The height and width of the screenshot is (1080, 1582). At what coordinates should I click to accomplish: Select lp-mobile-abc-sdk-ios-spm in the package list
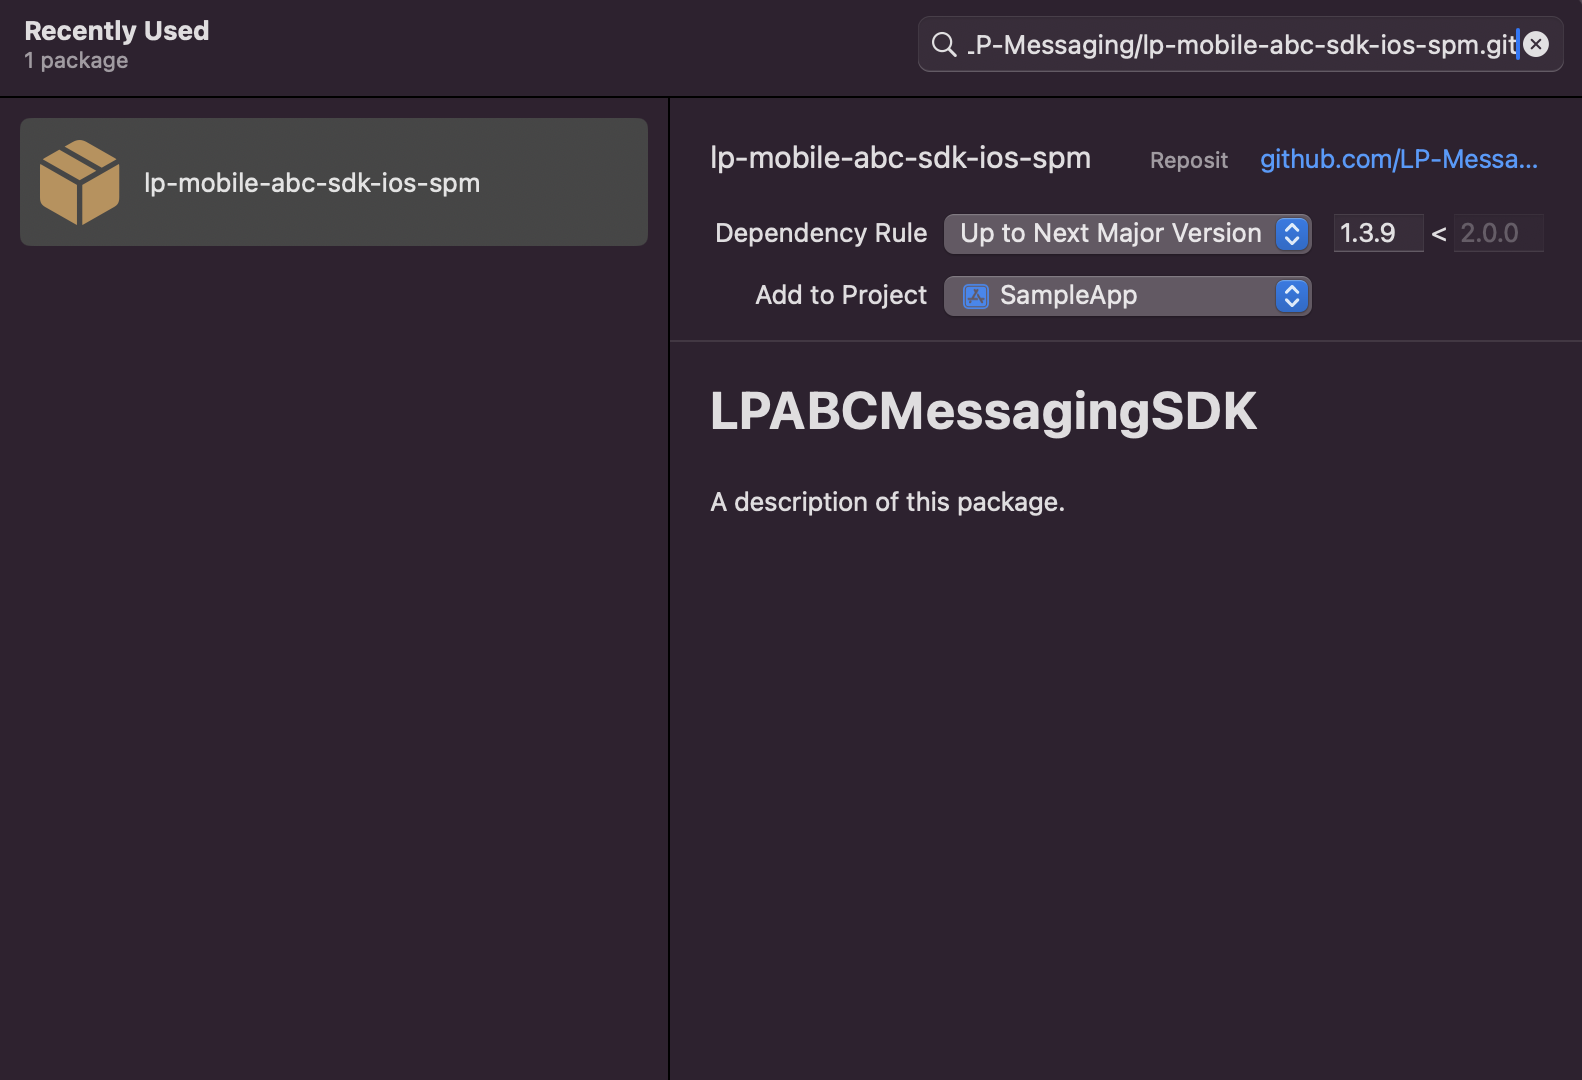[334, 182]
